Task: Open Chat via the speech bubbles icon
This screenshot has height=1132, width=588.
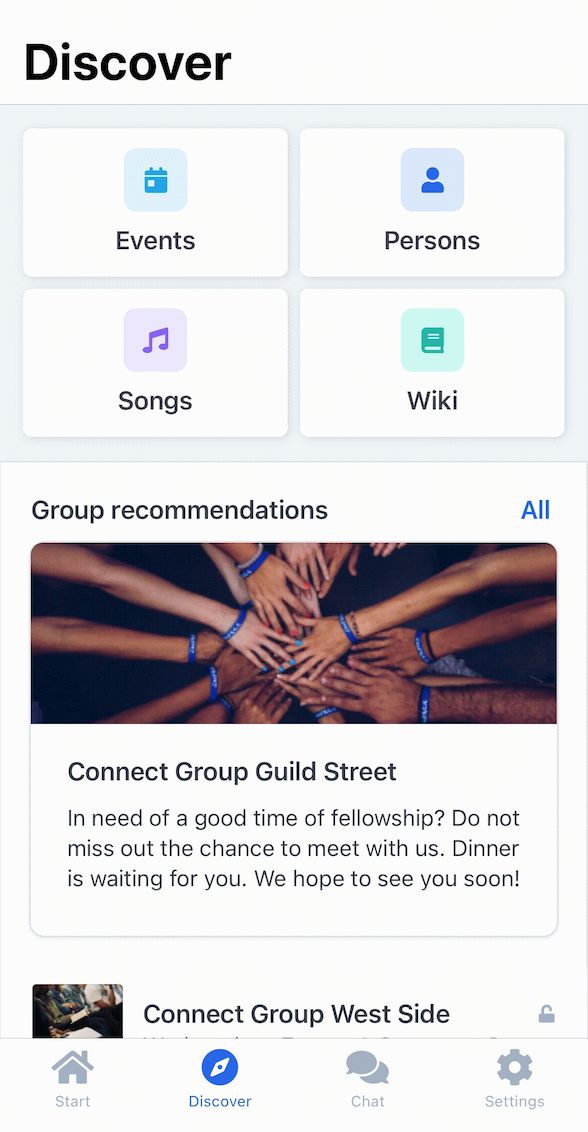Action: coord(368,1067)
